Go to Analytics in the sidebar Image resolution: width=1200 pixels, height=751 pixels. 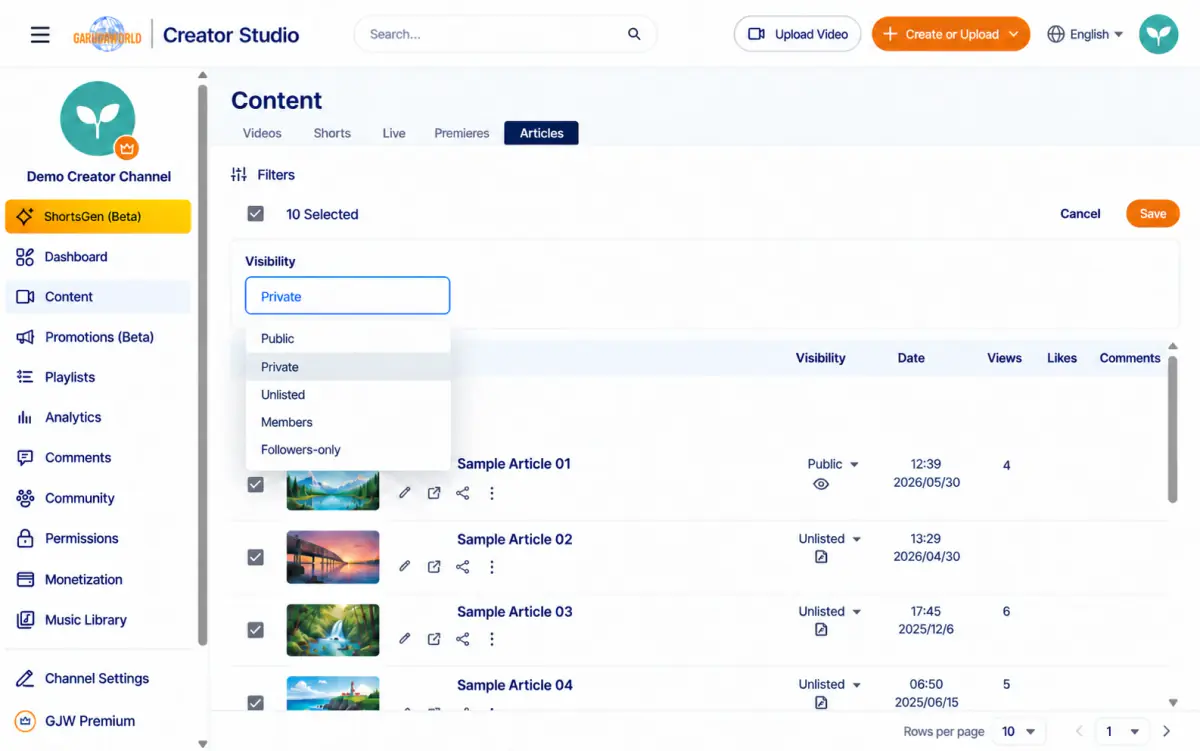[x=73, y=417]
